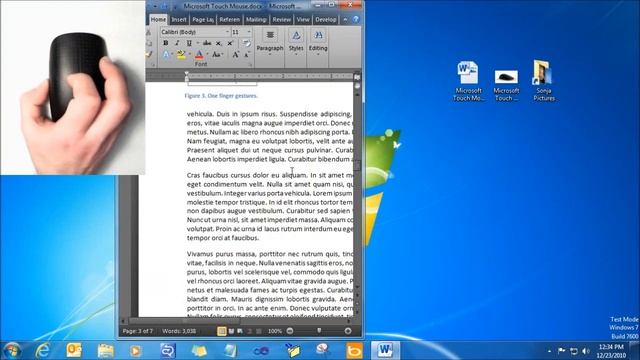Apply red font color

point(199,54)
